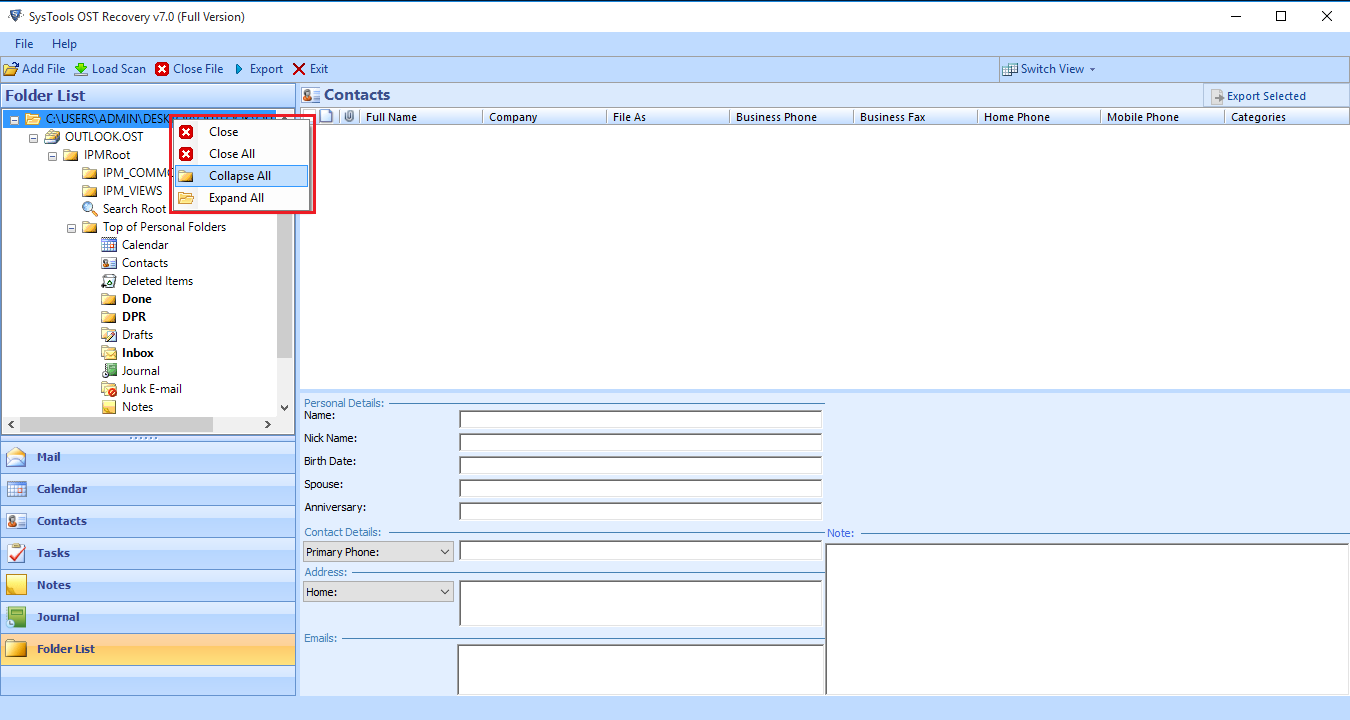Viewport: 1350px width, 720px height.
Task: Click folder tree horizontal scrollbar right arrow
Action: click(268, 425)
